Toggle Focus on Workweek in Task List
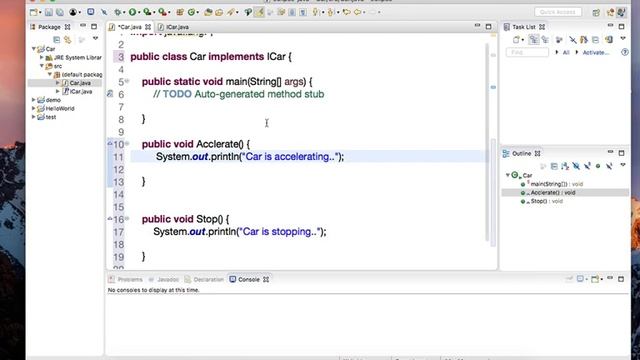The width and height of the screenshot is (640, 360). pyautogui.click(x=559, y=40)
